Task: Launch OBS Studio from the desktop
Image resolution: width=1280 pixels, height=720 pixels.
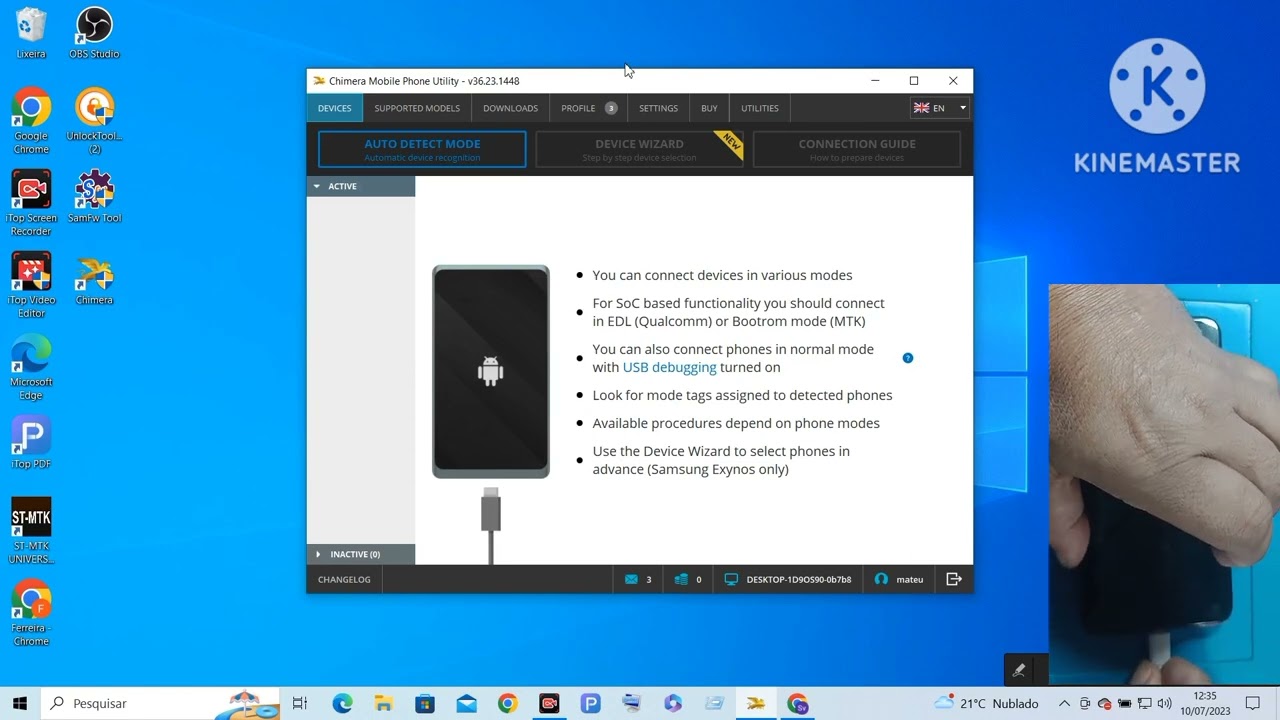Action: click(x=94, y=33)
